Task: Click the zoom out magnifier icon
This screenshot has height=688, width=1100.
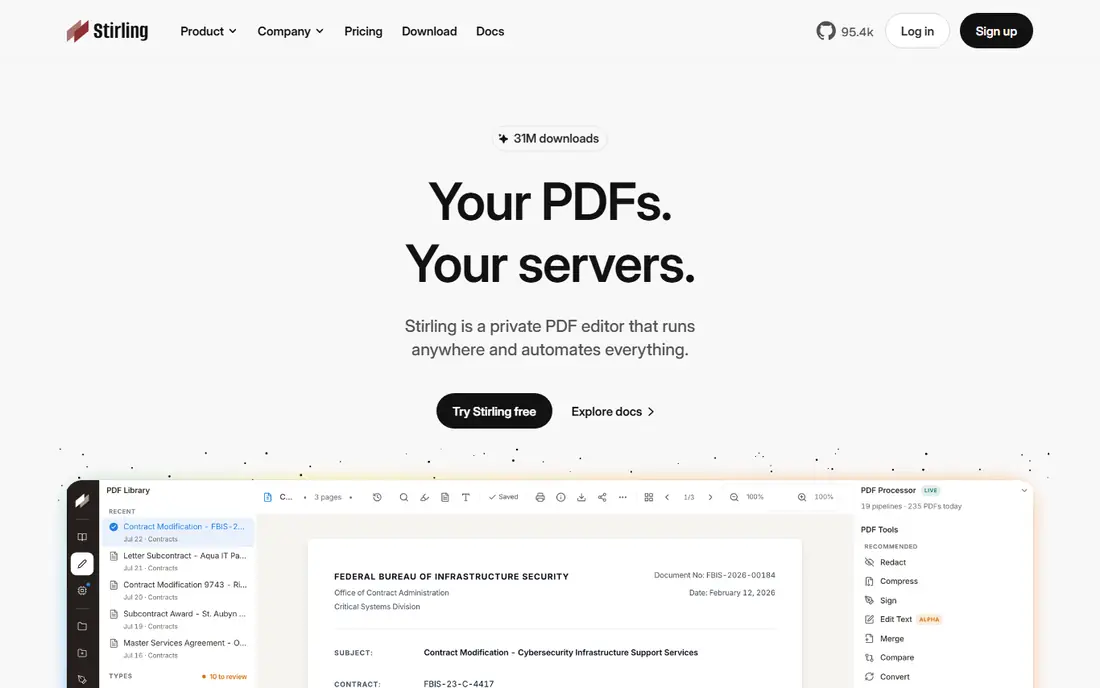Action: tap(734, 497)
